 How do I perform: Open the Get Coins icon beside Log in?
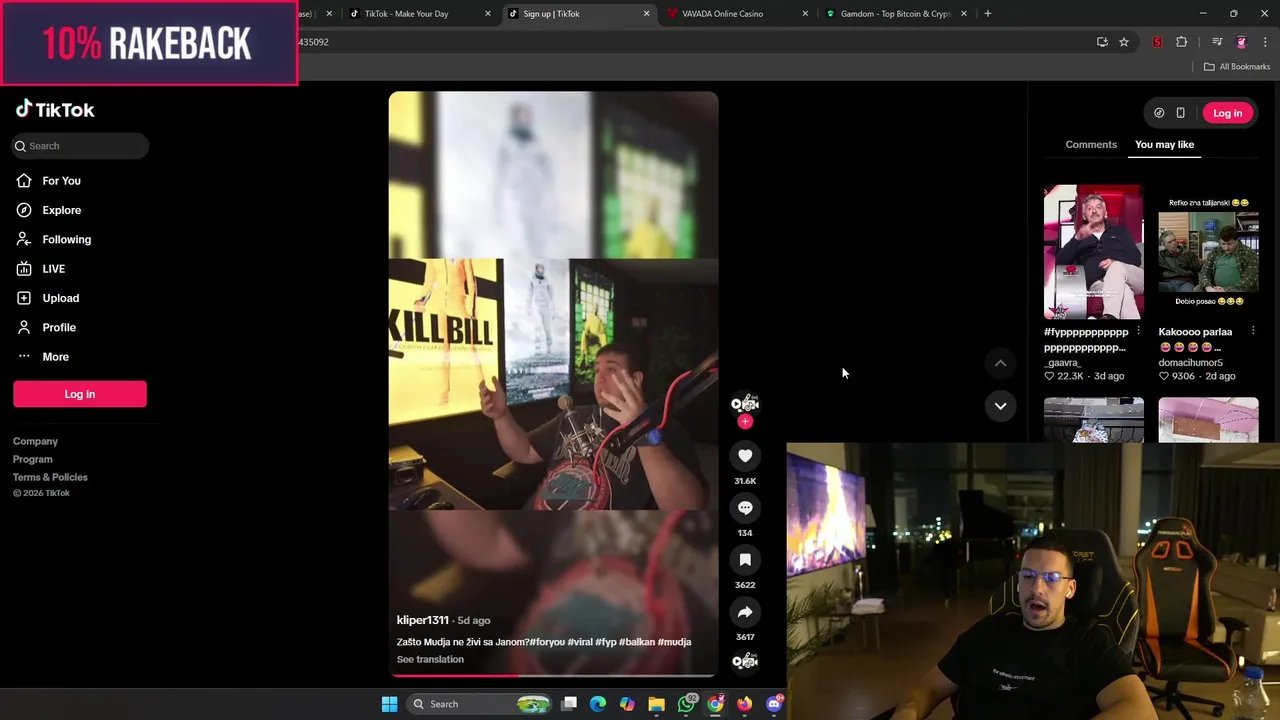1159,113
